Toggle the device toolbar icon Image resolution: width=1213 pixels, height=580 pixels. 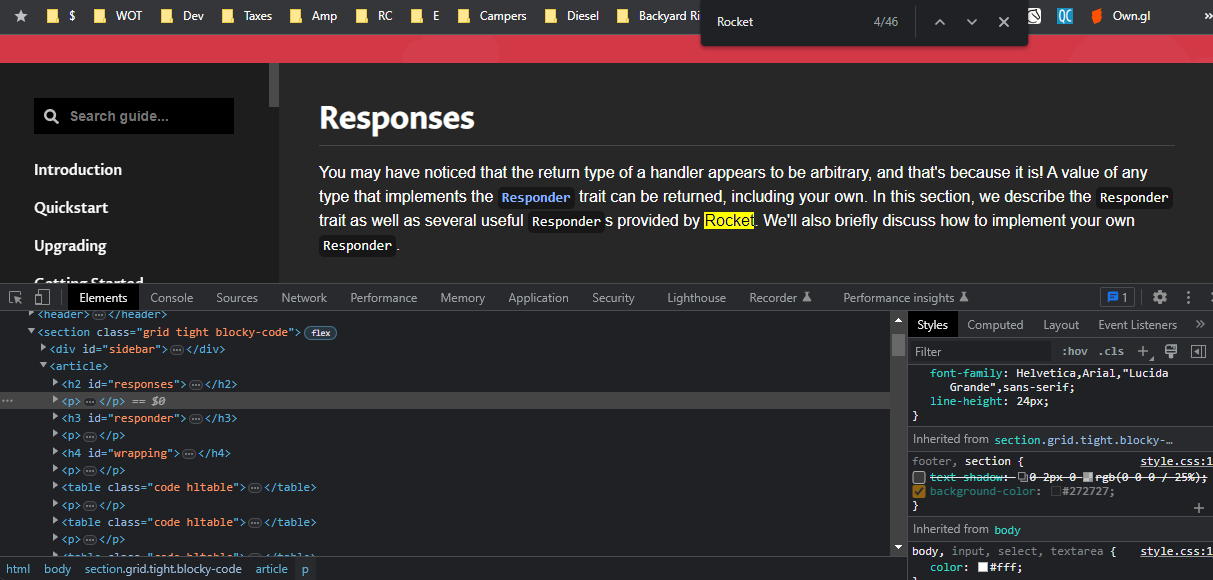tap(41, 297)
